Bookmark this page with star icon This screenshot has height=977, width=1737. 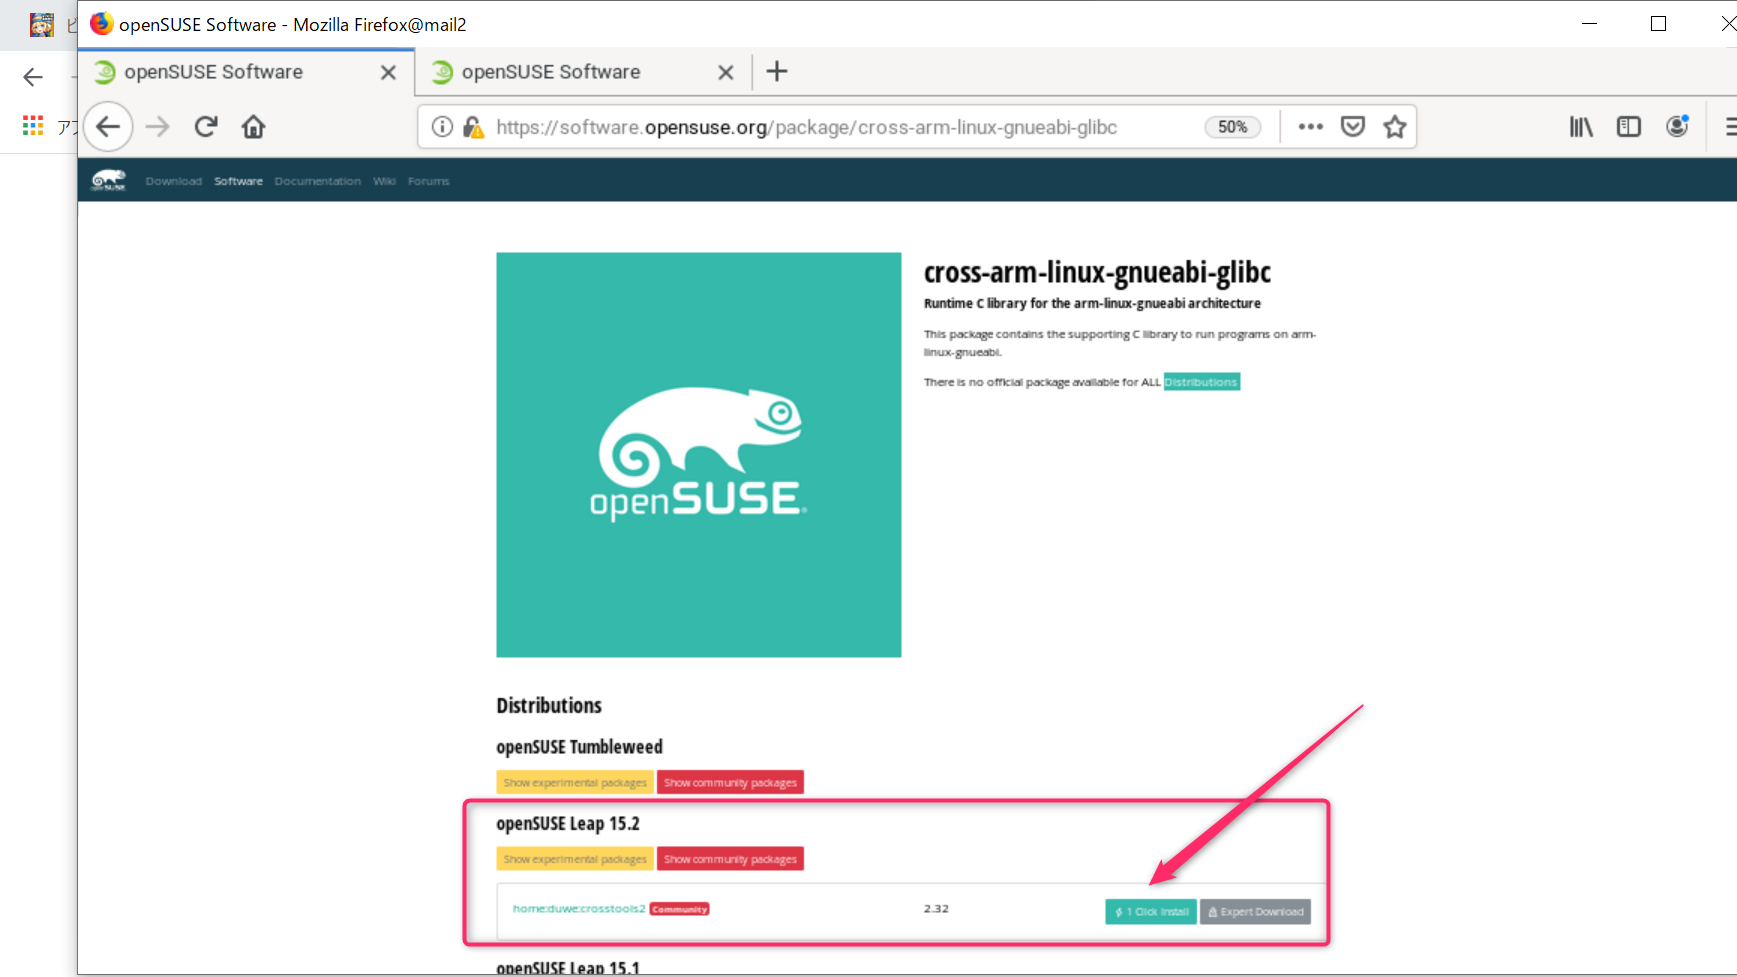point(1395,127)
